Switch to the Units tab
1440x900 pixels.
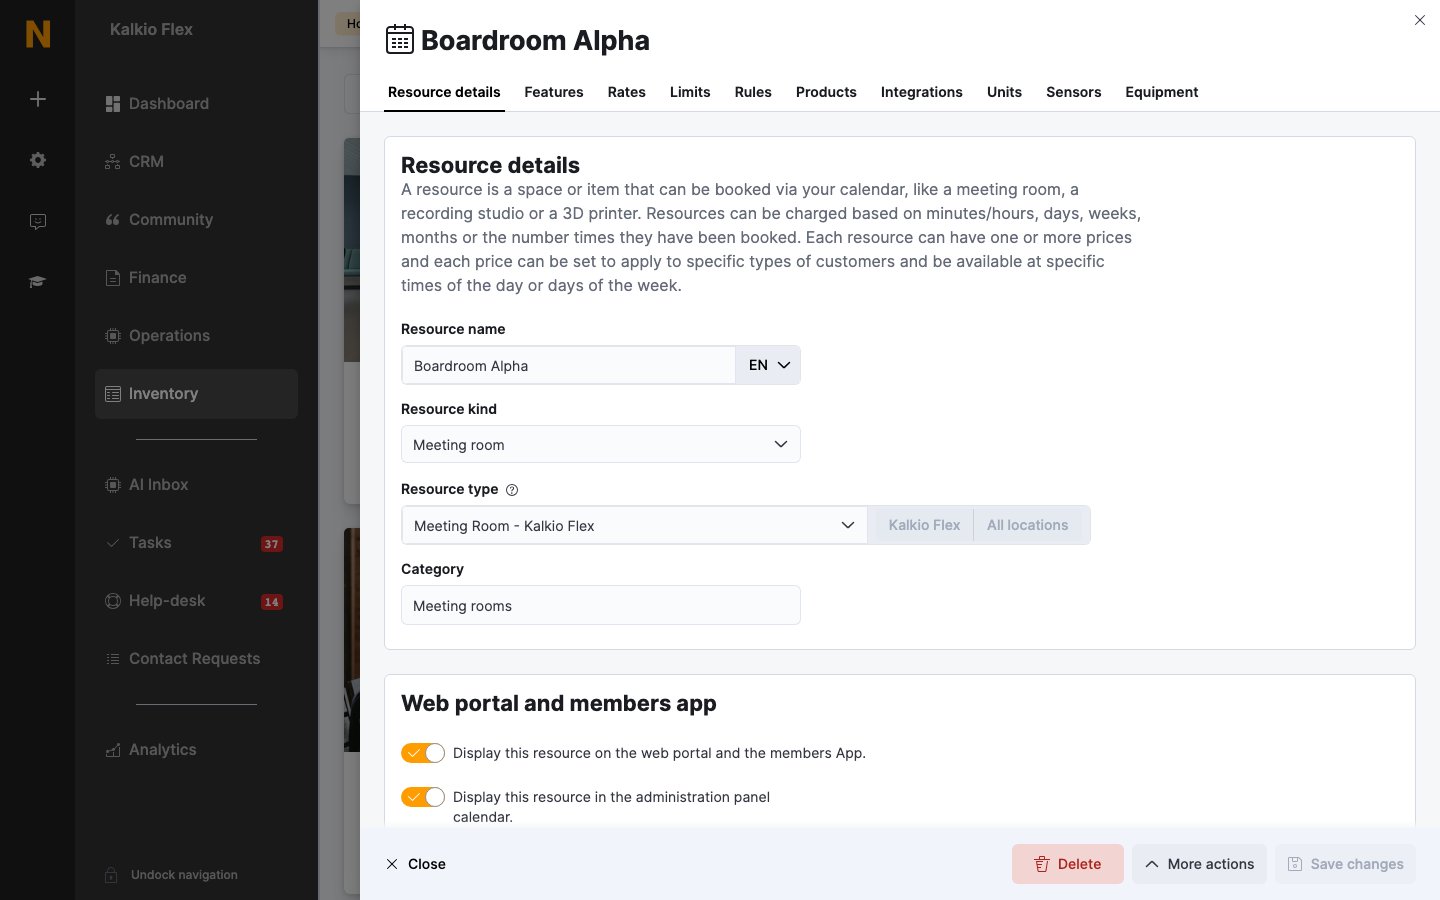pos(1004,92)
